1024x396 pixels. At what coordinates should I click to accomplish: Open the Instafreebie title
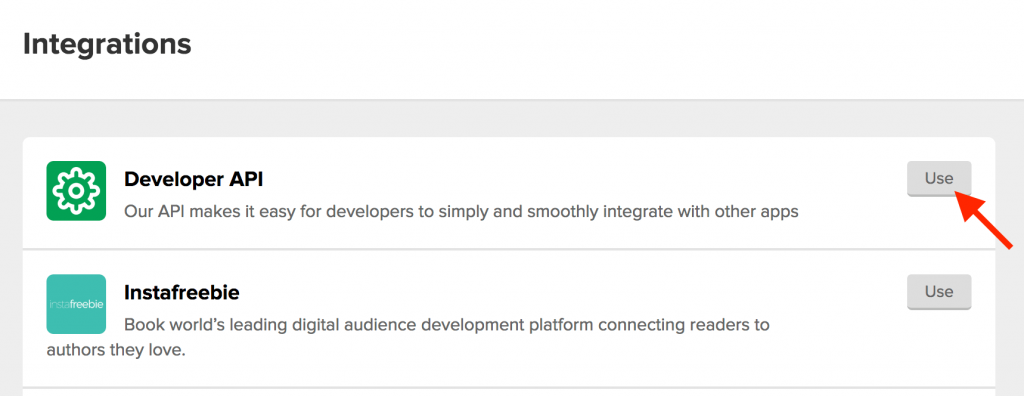tap(182, 292)
